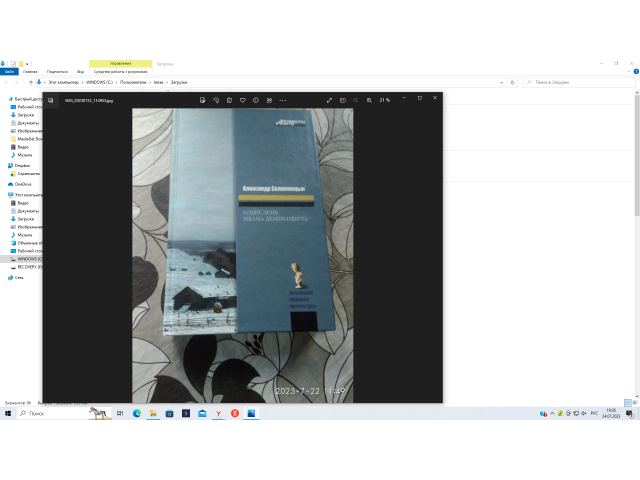Open Microsoft Store from the taskbar
Image resolution: width=640 pixels, height=480 pixels.
click(x=169, y=413)
